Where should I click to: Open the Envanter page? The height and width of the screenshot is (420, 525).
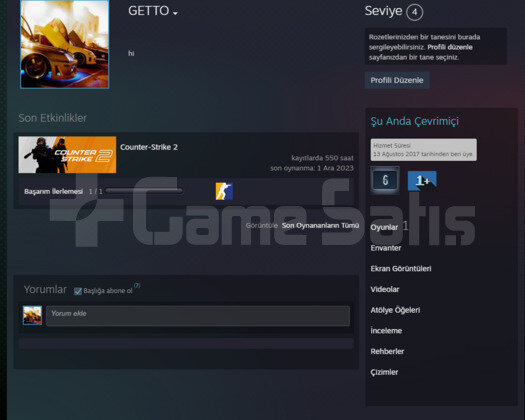pos(386,248)
